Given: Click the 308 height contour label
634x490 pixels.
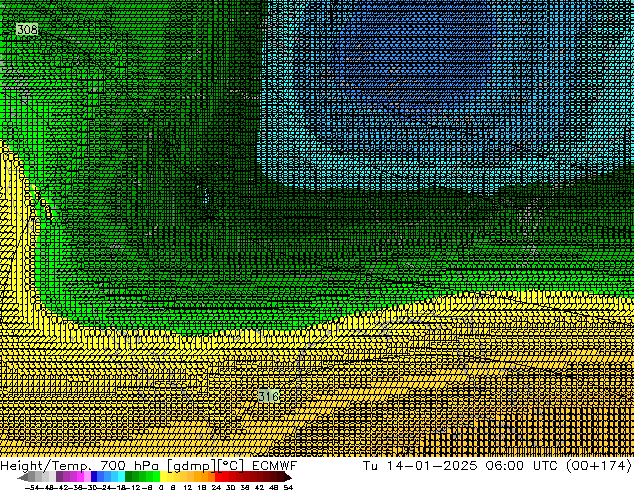Looking at the screenshot, I should [x=27, y=29].
